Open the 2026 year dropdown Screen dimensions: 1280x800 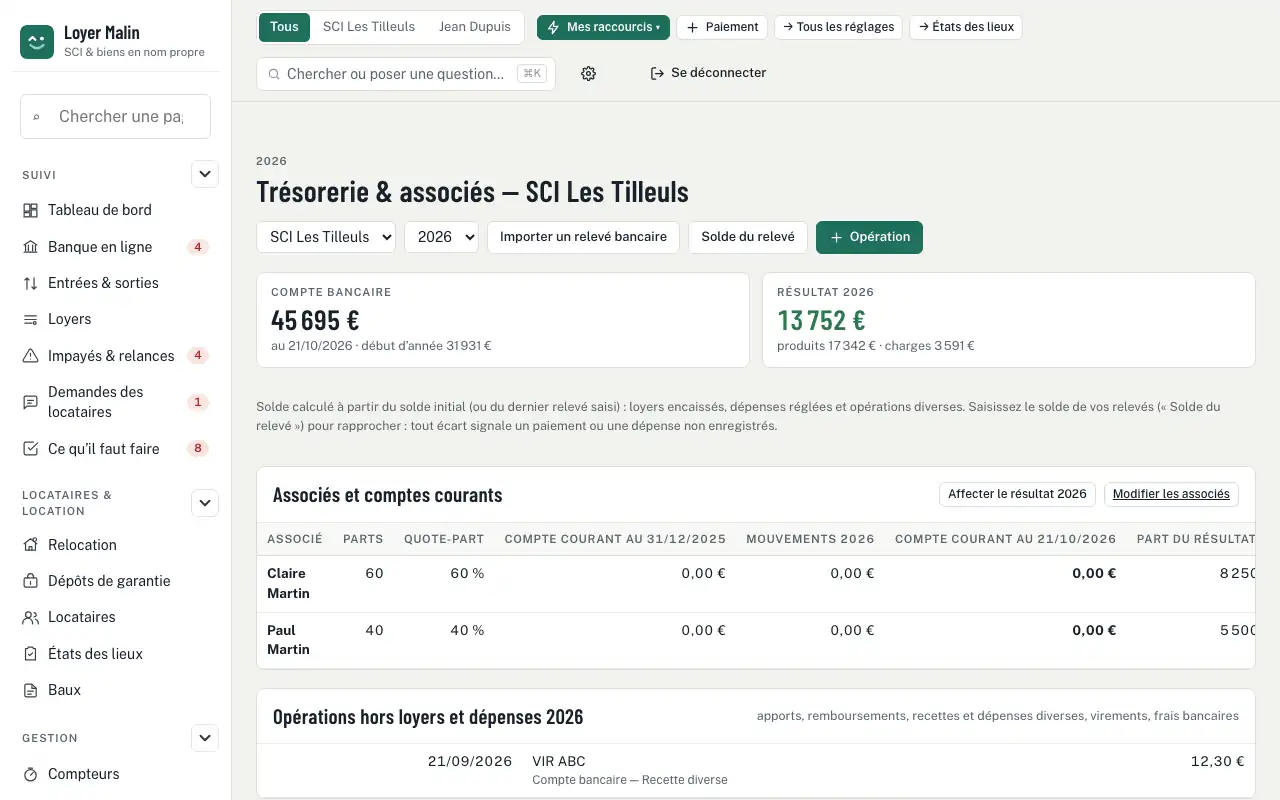pos(441,237)
